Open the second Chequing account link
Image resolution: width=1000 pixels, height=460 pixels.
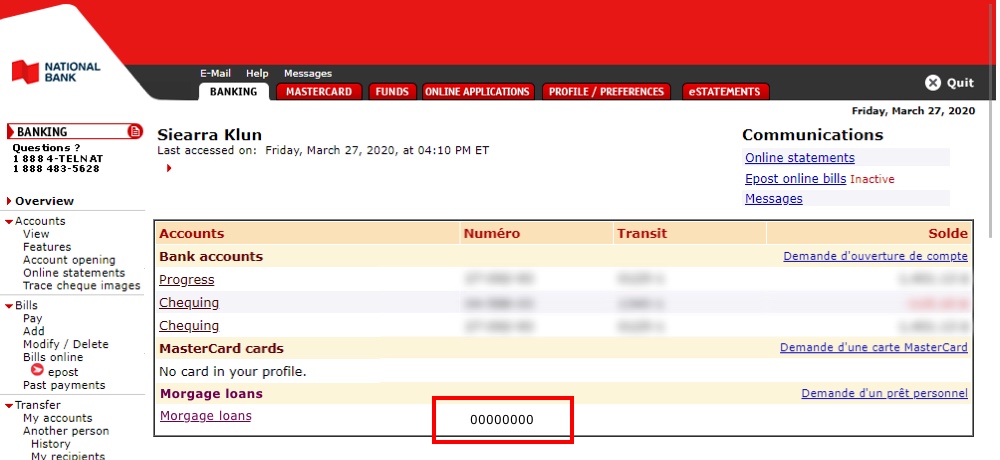click(x=189, y=325)
